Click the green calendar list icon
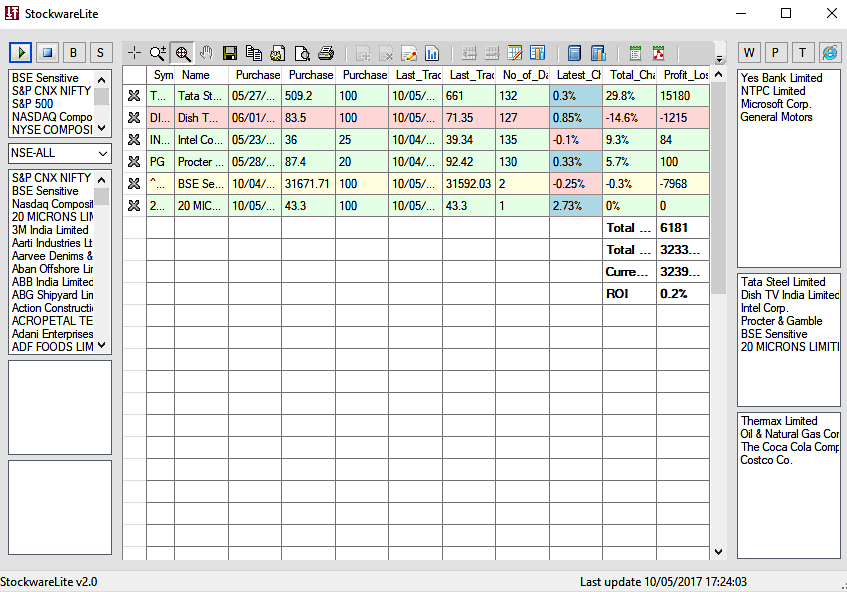 pyautogui.click(x=635, y=53)
